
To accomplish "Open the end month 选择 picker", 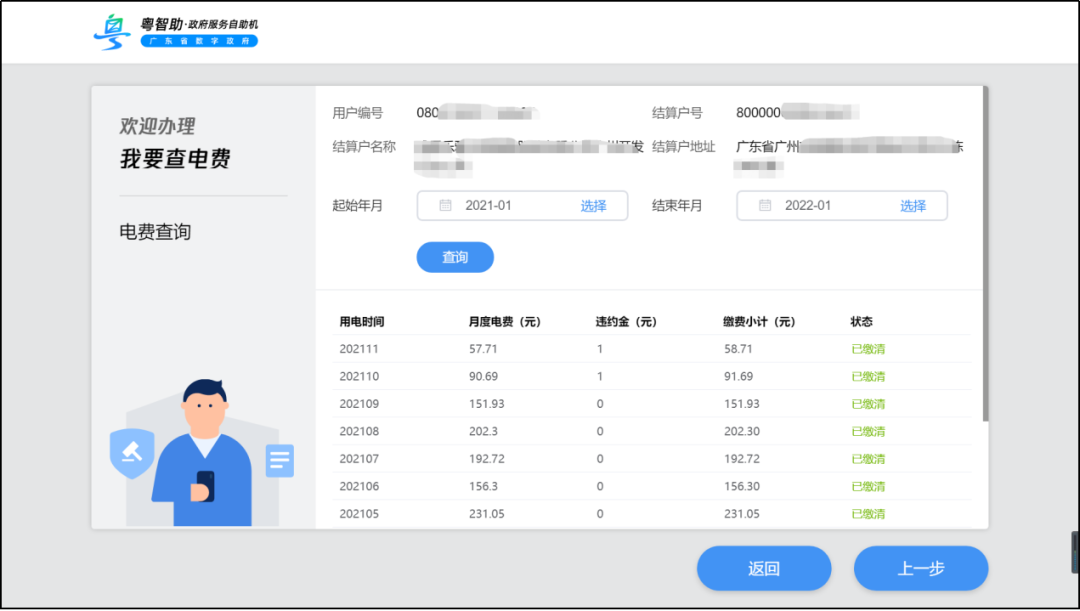I will click(x=916, y=205).
